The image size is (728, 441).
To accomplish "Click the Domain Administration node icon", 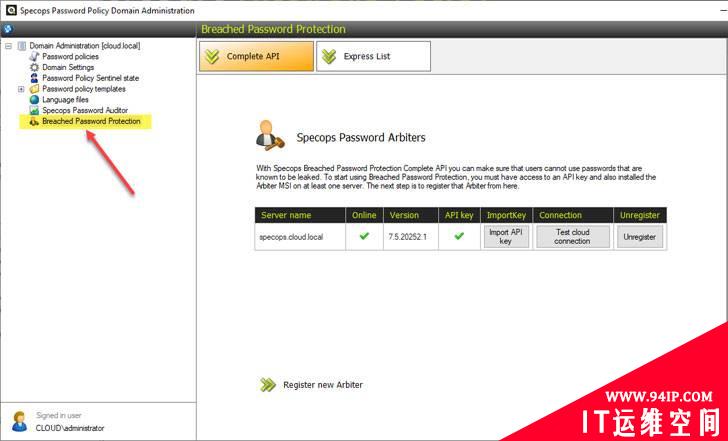I will (22, 45).
